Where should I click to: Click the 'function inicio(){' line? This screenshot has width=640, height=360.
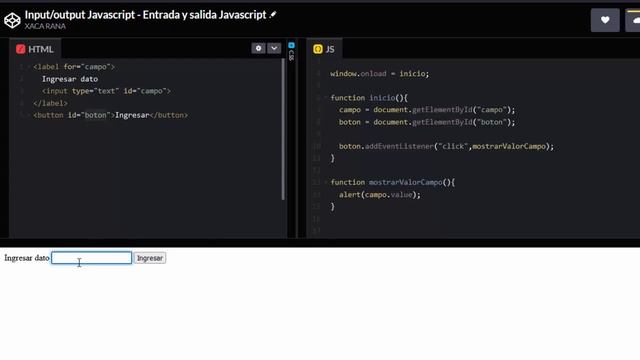(x=369, y=98)
